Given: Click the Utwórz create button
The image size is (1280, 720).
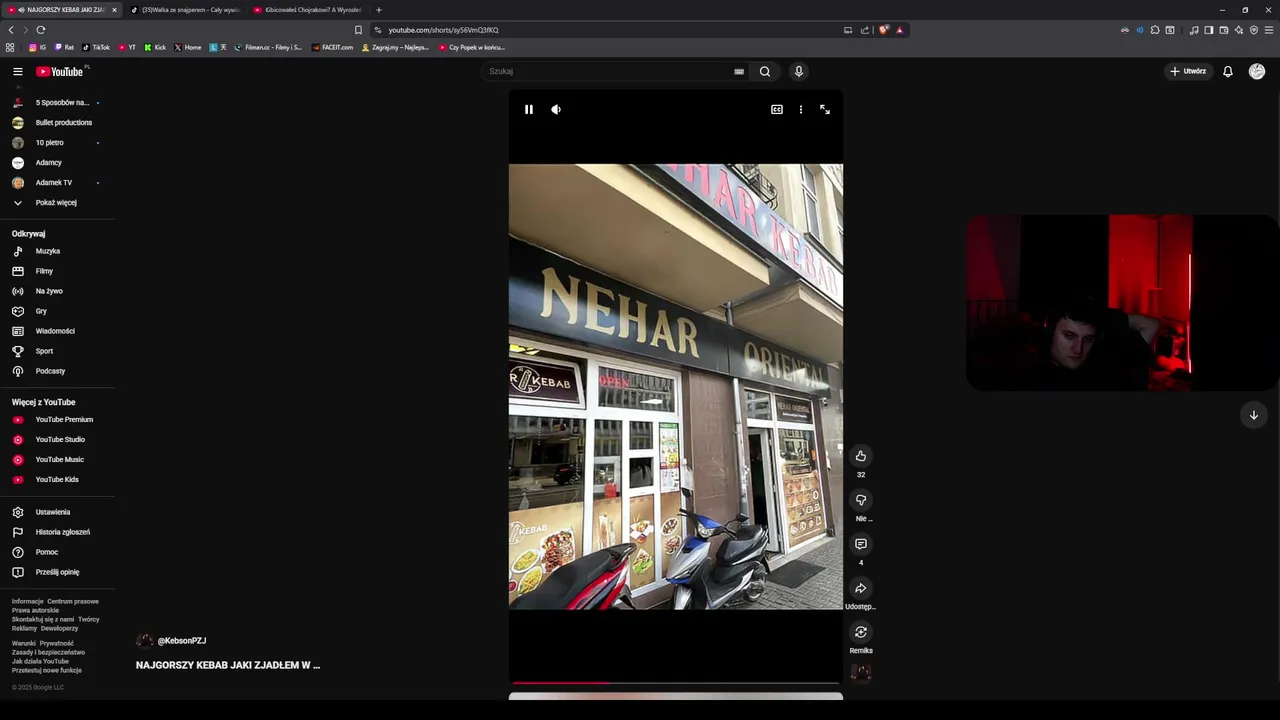Looking at the screenshot, I should tap(1188, 71).
